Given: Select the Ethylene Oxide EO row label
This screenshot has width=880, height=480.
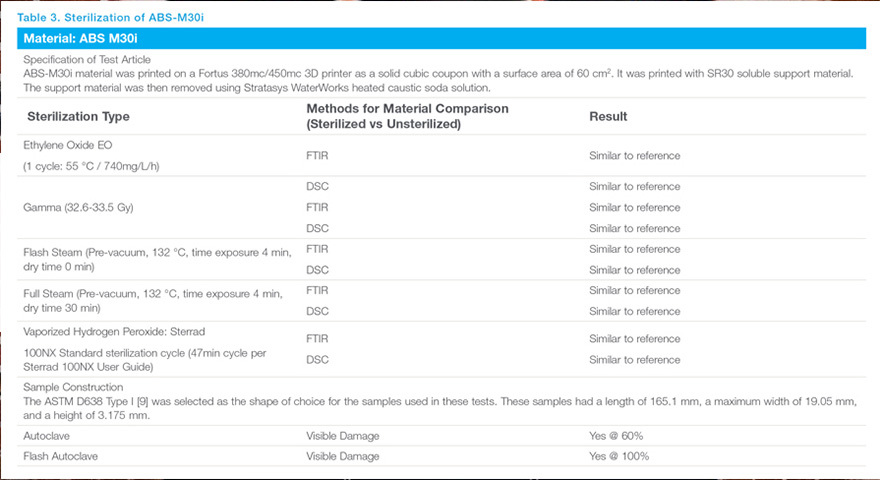Looking at the screenshot, I should coord(68,146).
